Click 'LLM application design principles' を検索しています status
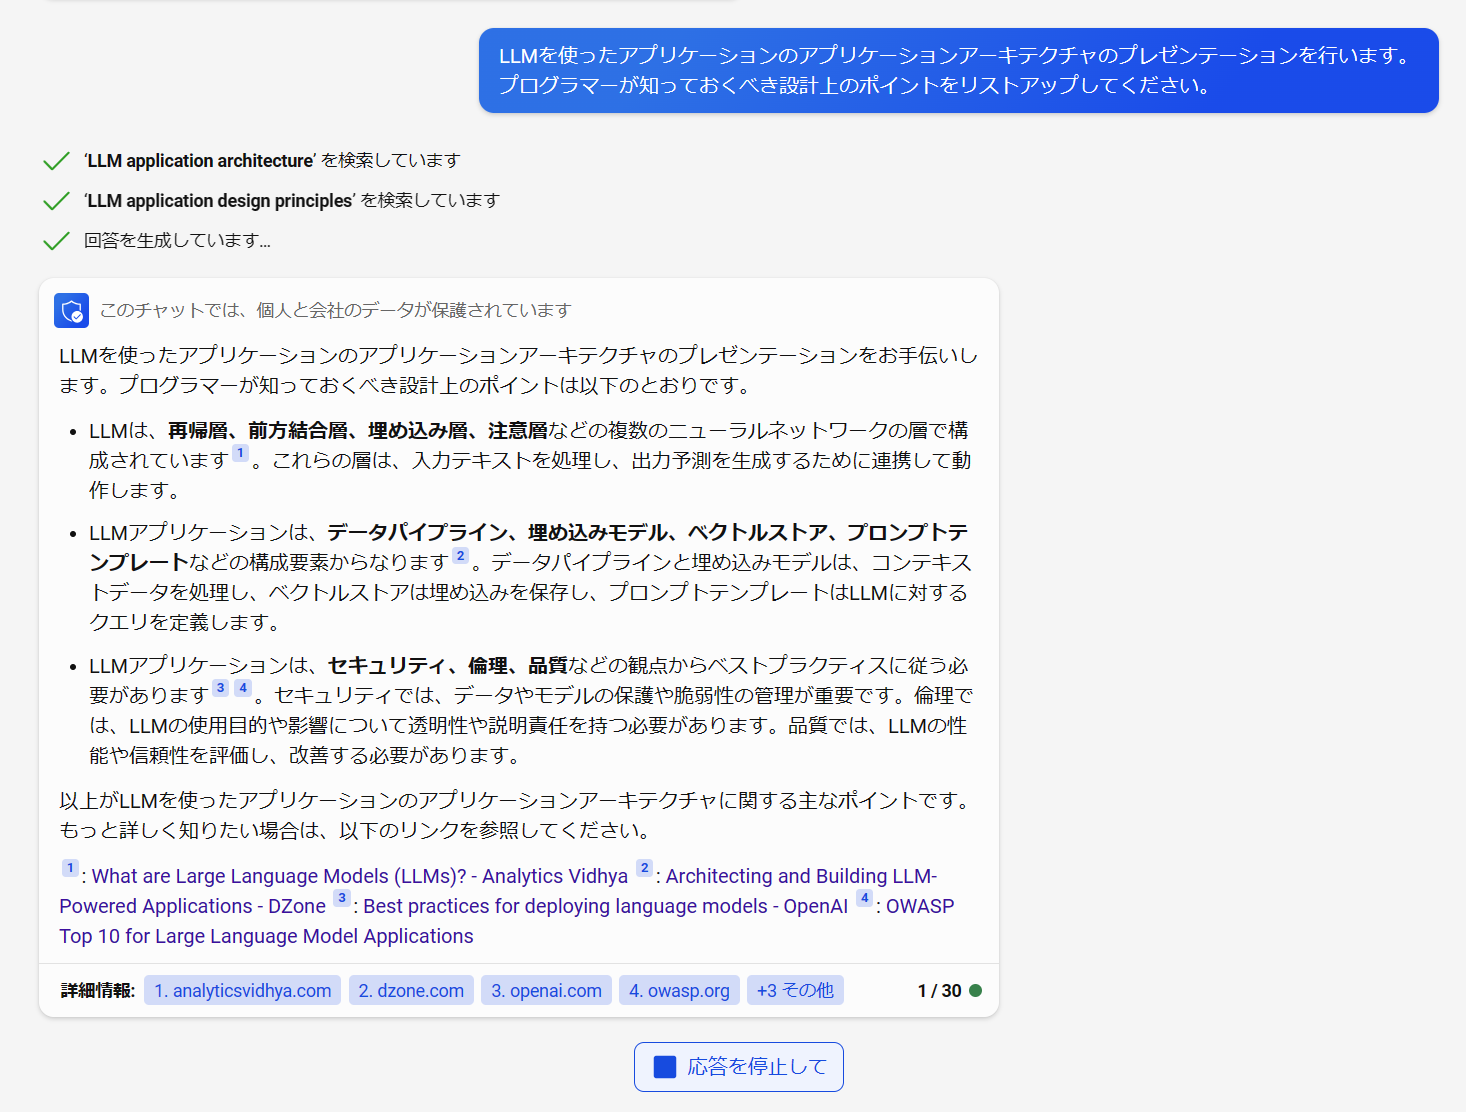1466x1112 pixels. coord(291,201)
